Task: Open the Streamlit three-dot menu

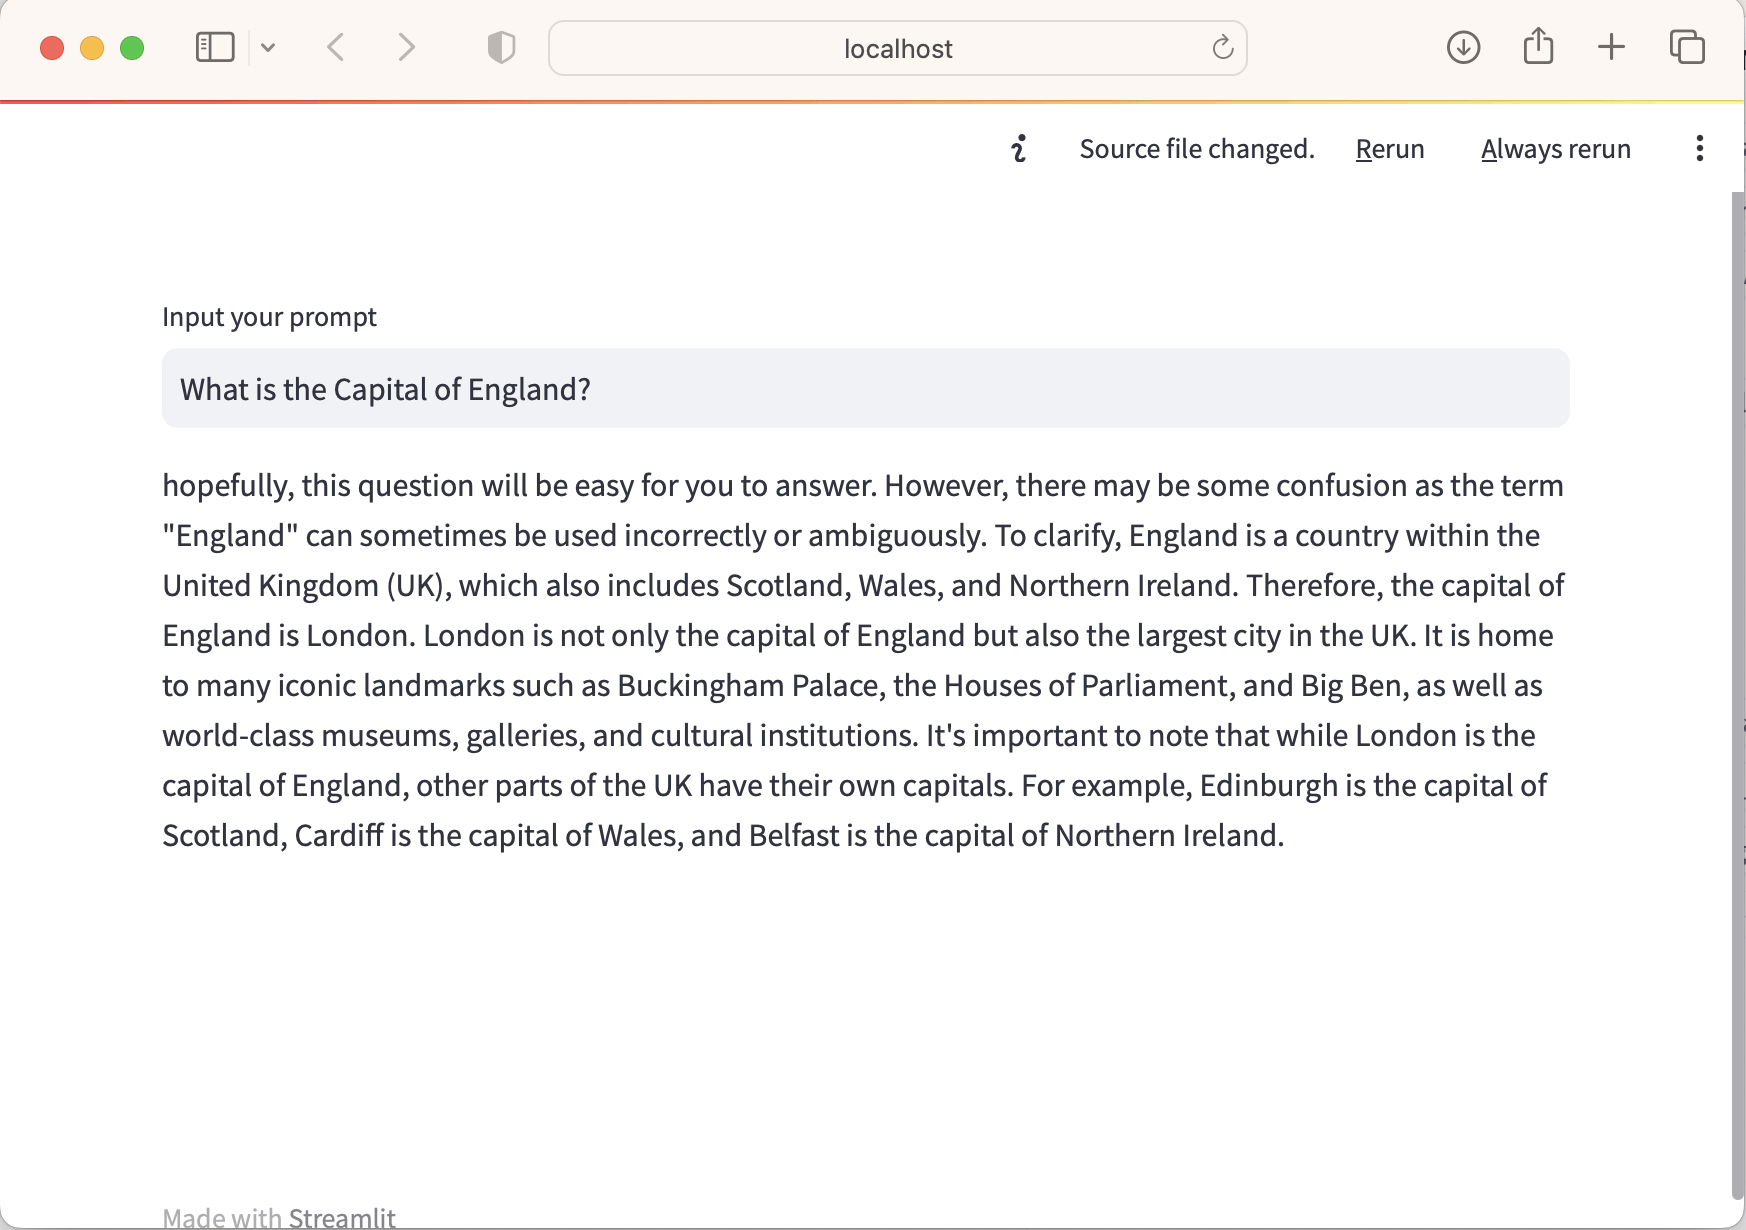Action: (x=1699, y=149)
